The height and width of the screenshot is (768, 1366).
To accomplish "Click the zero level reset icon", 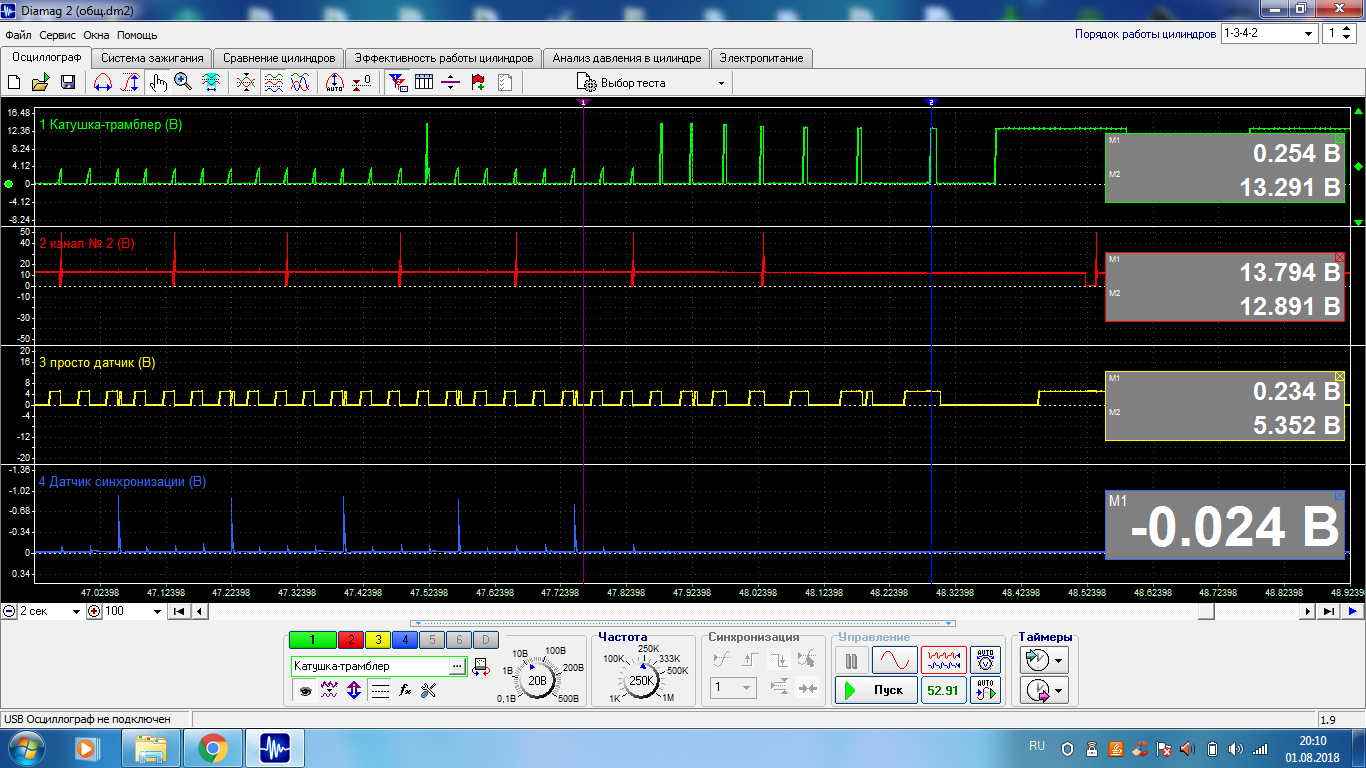I will [x=362, y=83].
